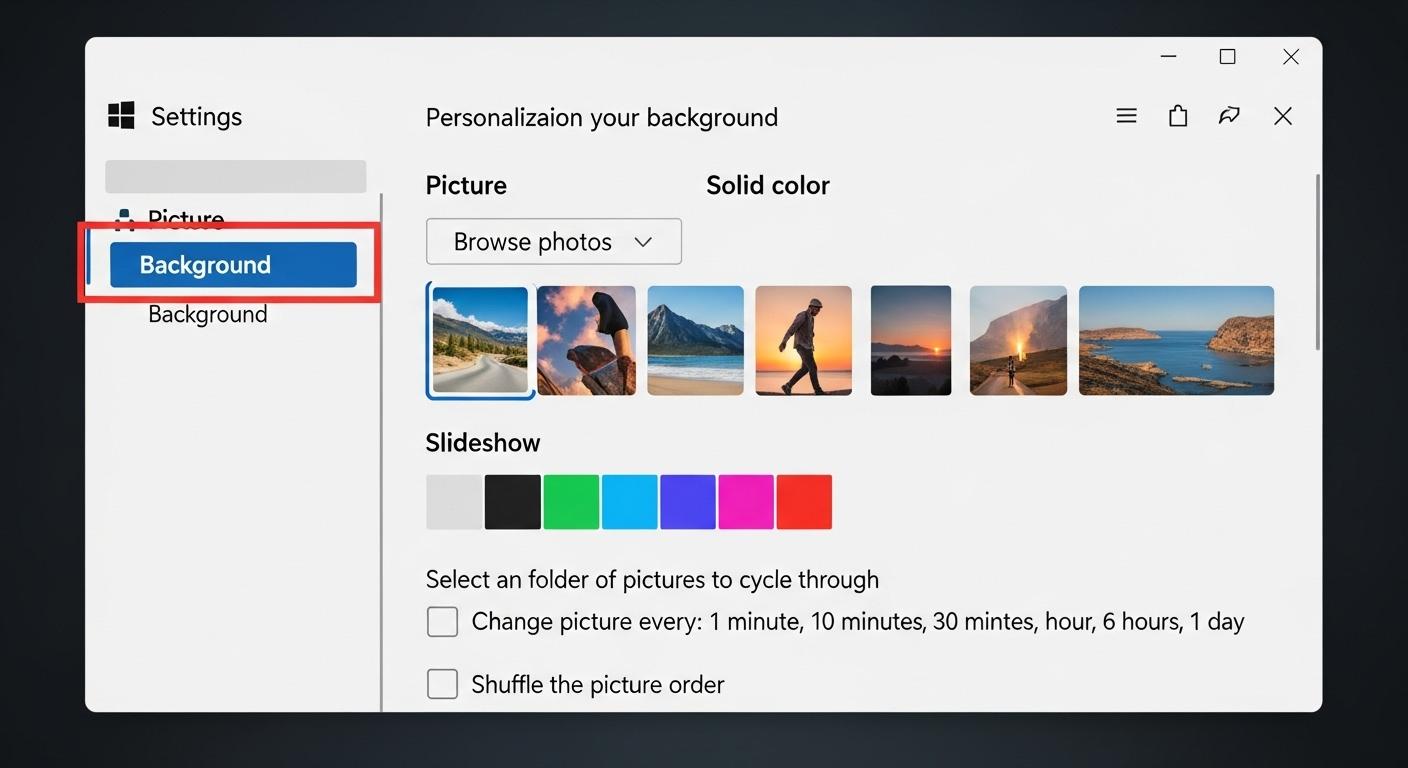Viewport: 1408px width, 768px height.
Task: Open the hamburger menu icon at top right
Action: click(1126, 116)
